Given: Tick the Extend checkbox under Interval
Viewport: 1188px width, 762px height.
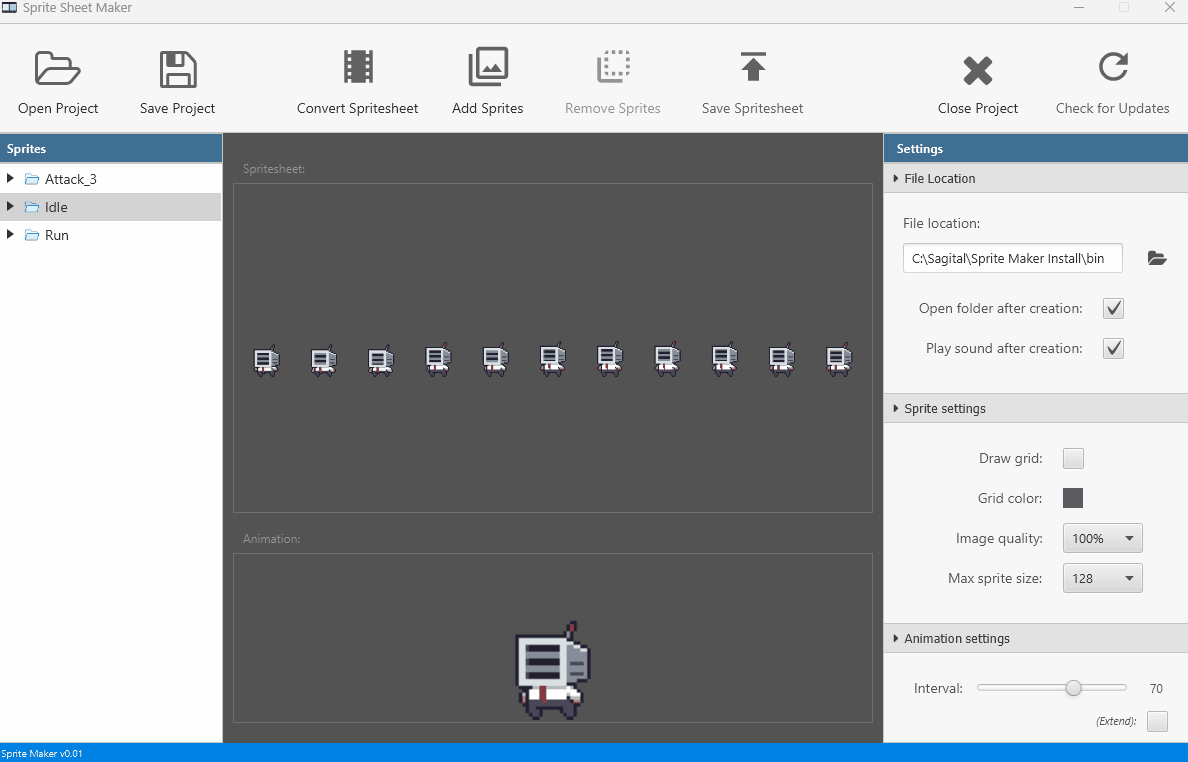Looking at the screenshot, I should click(x=1157, y=721).
